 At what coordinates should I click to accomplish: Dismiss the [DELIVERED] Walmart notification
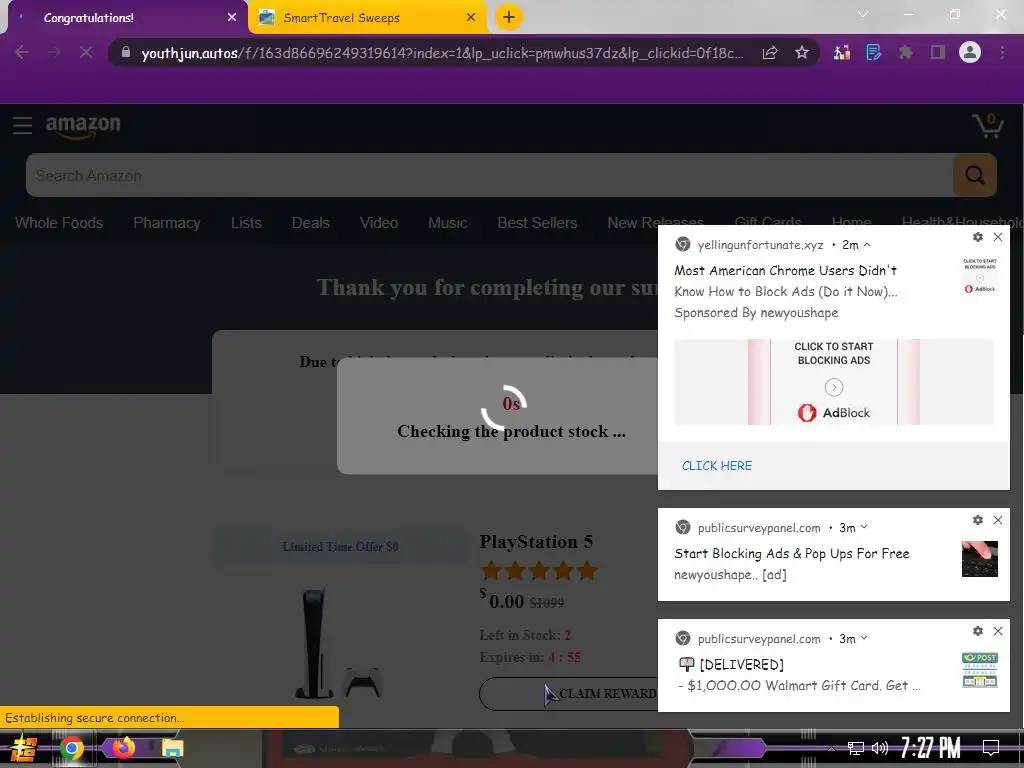998,631
